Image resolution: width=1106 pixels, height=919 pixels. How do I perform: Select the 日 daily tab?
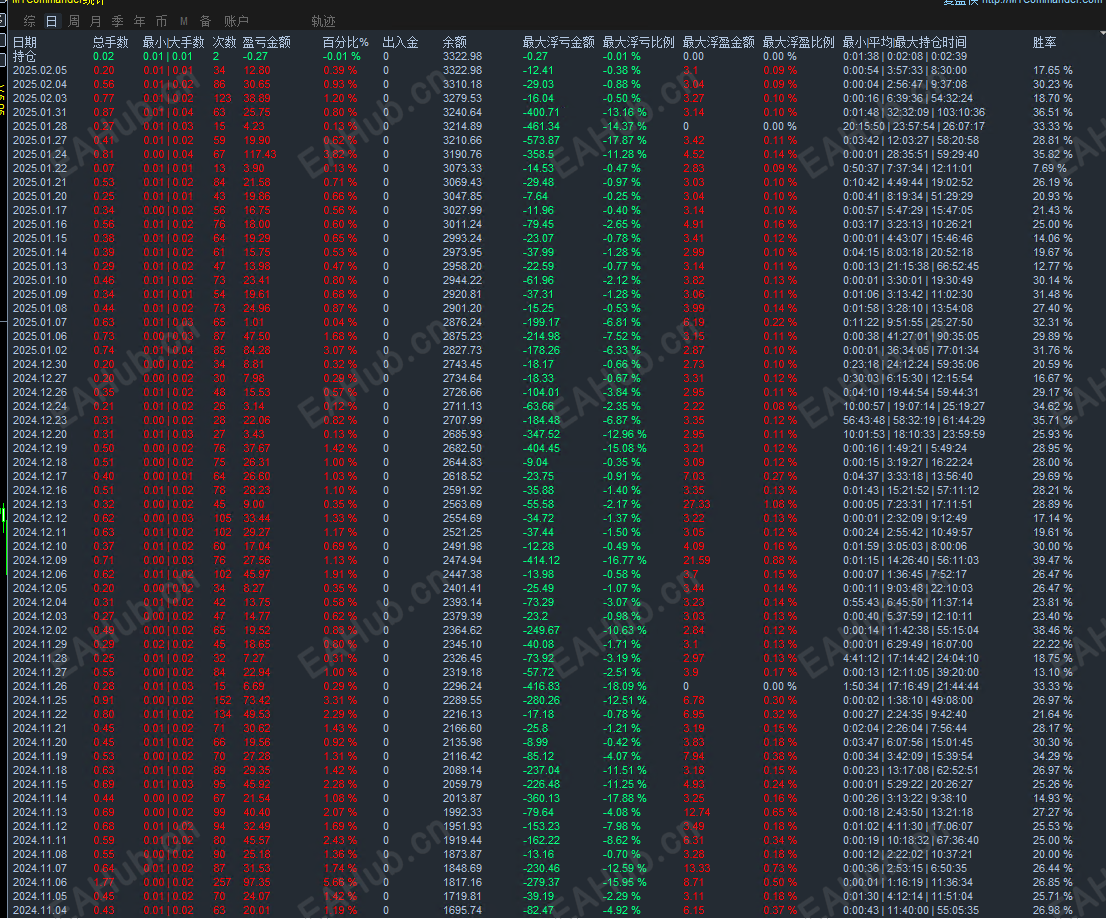tap(51, 21)
